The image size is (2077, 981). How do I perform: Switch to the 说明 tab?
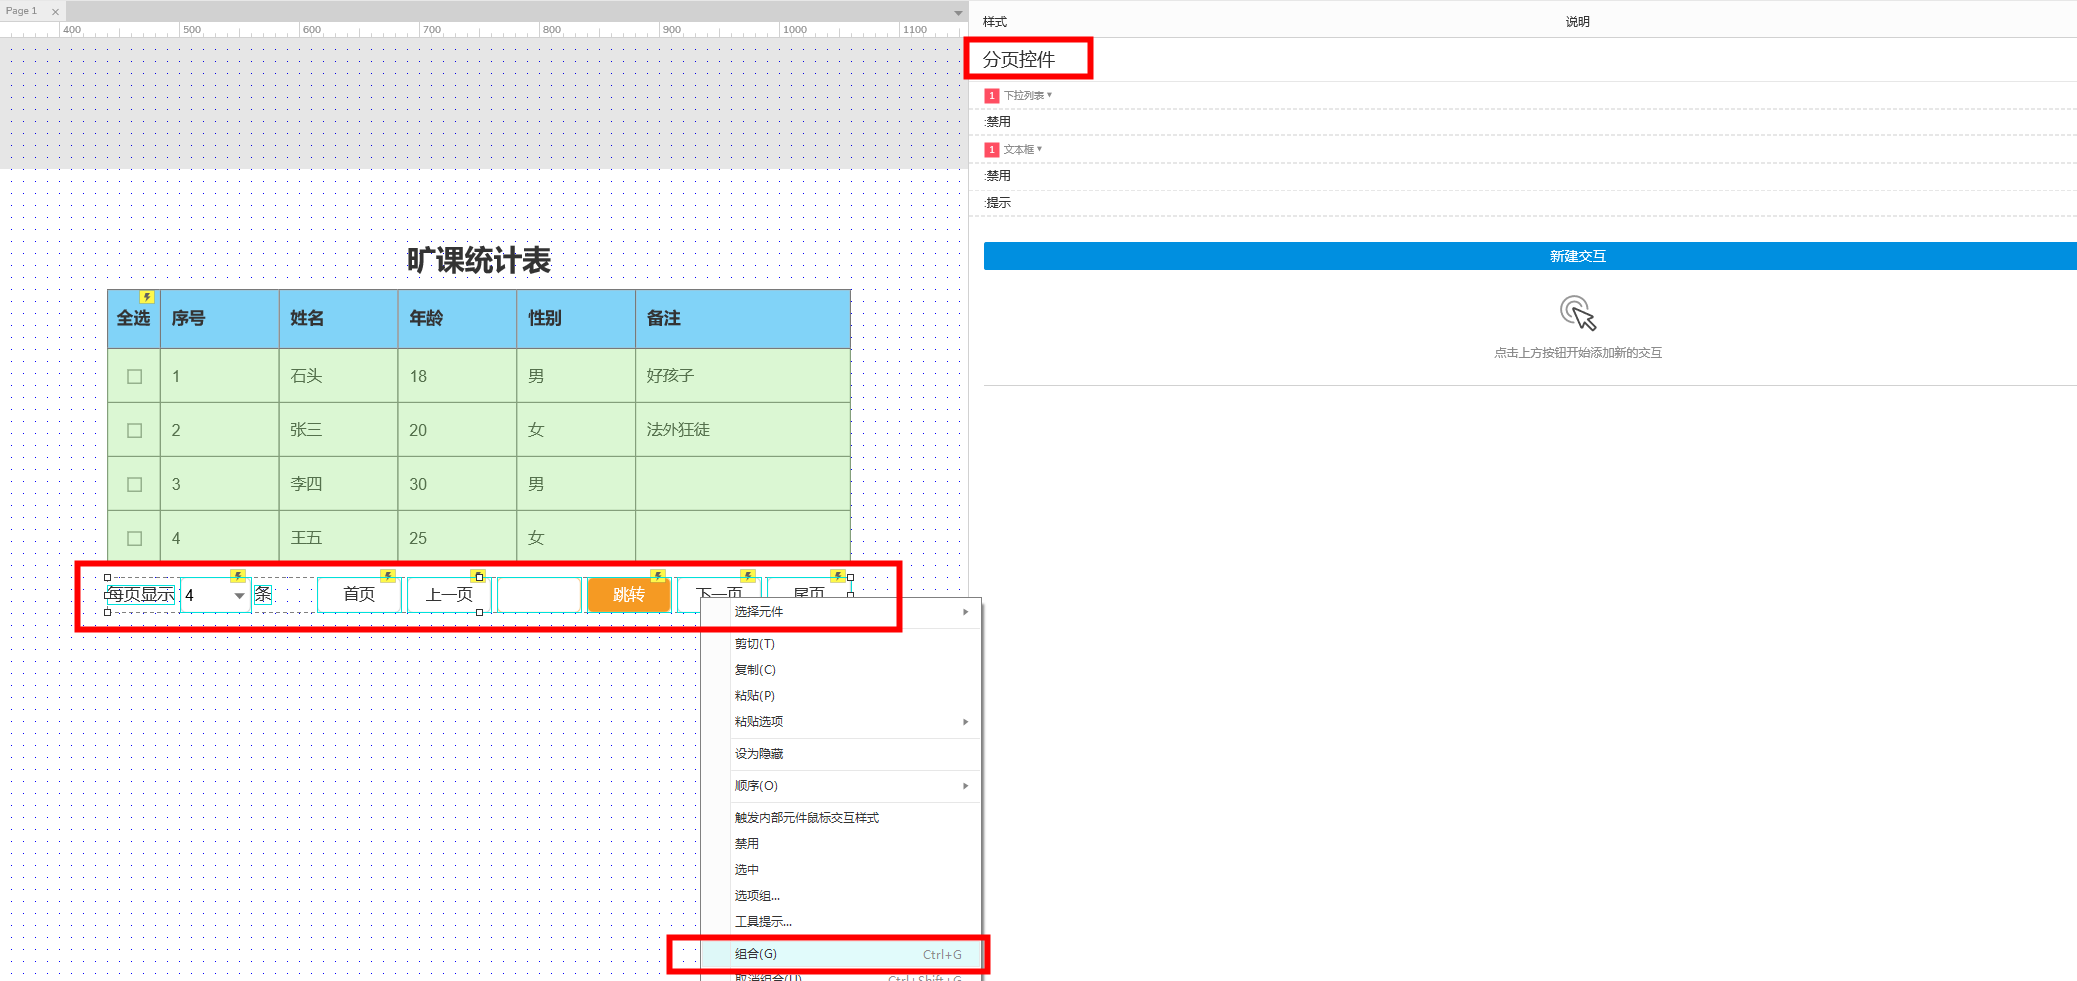(1577, 22)
